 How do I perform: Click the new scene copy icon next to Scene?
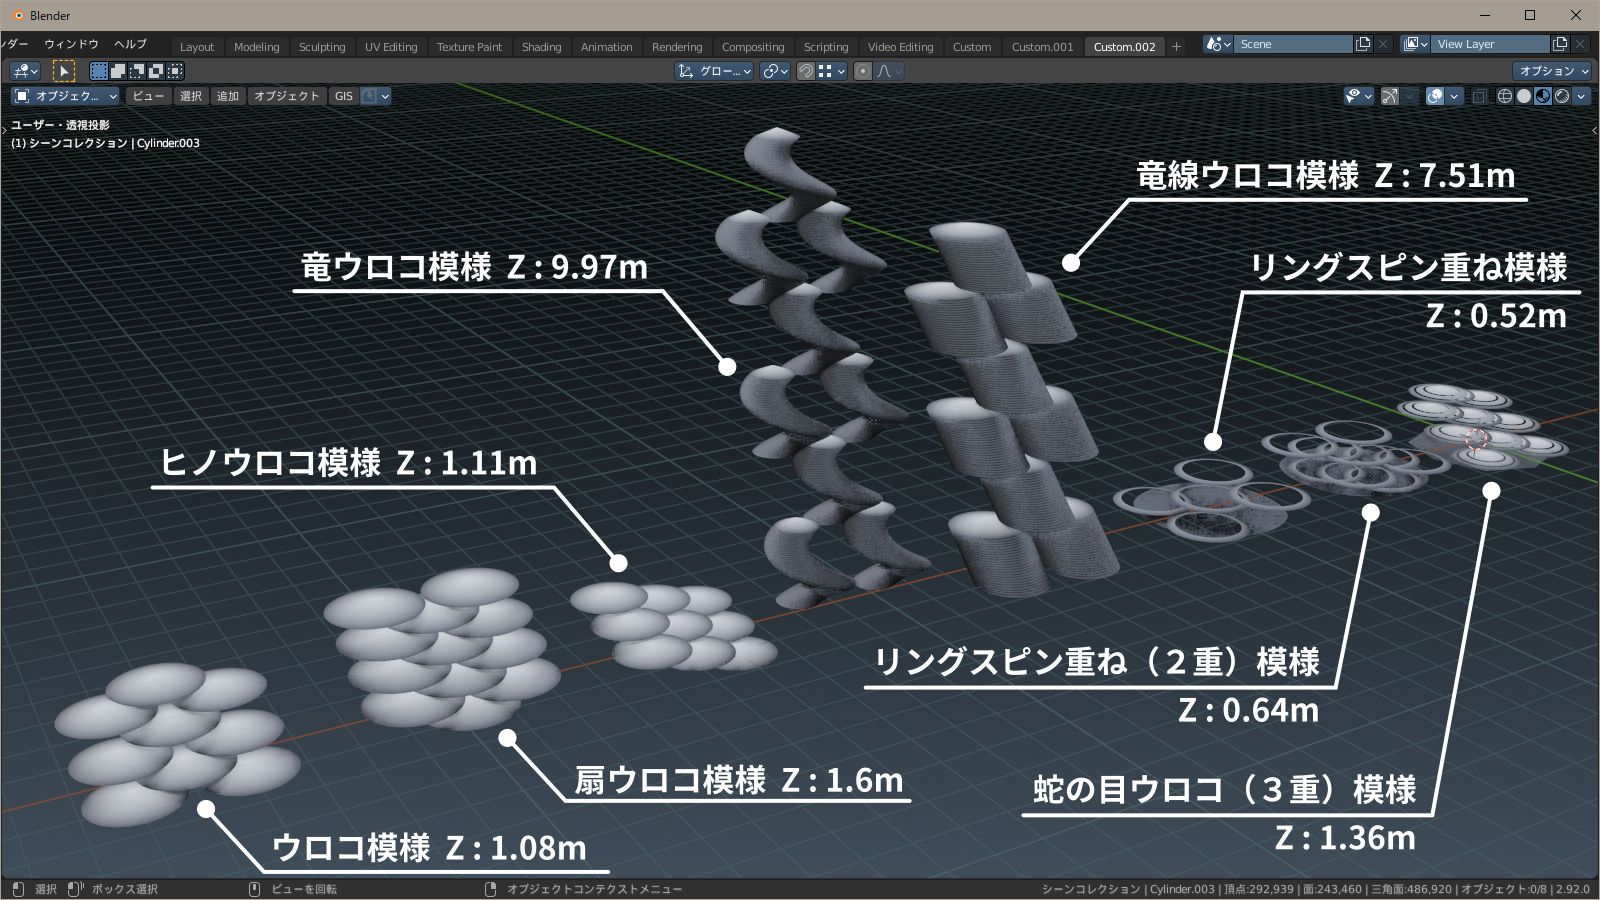coord(1363,43)
